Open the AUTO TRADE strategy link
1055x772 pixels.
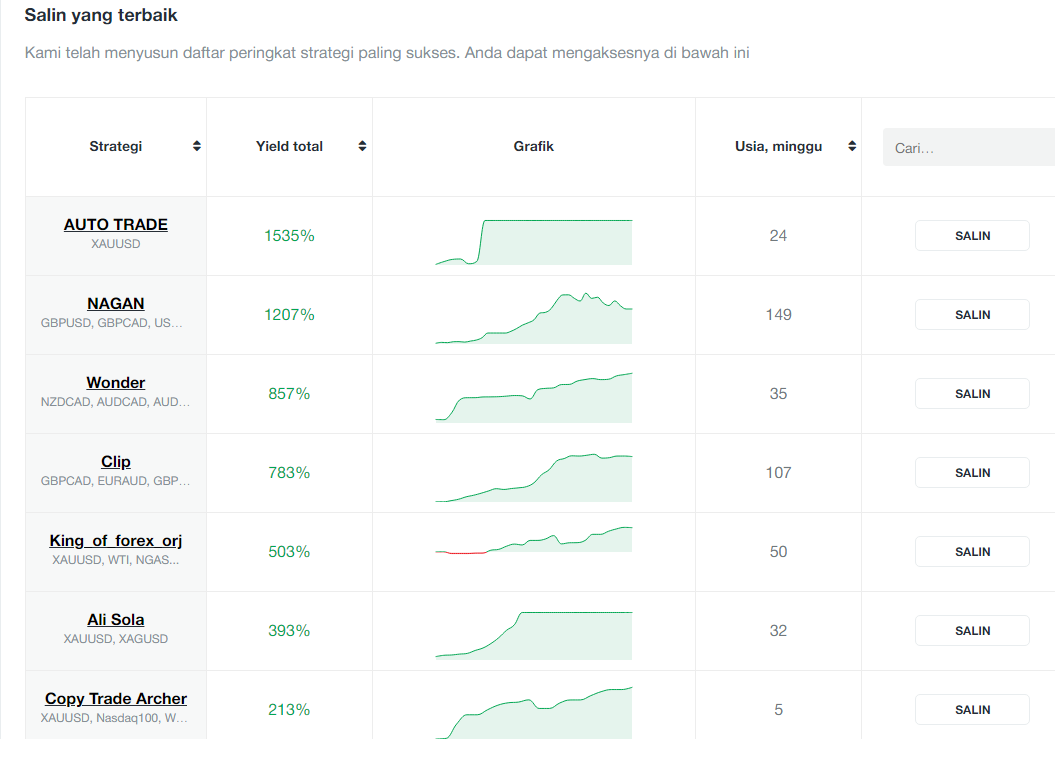[x=116, y=225]
